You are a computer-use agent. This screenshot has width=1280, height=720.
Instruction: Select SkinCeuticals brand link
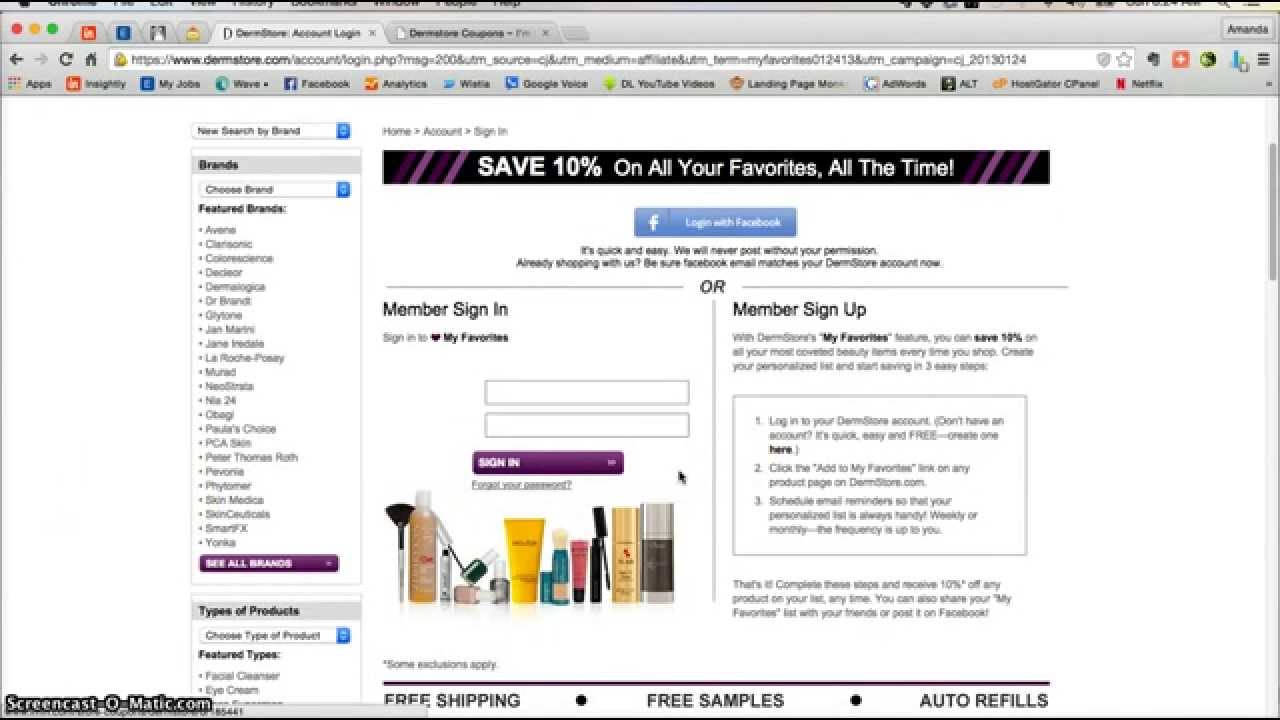pos(237,514)
